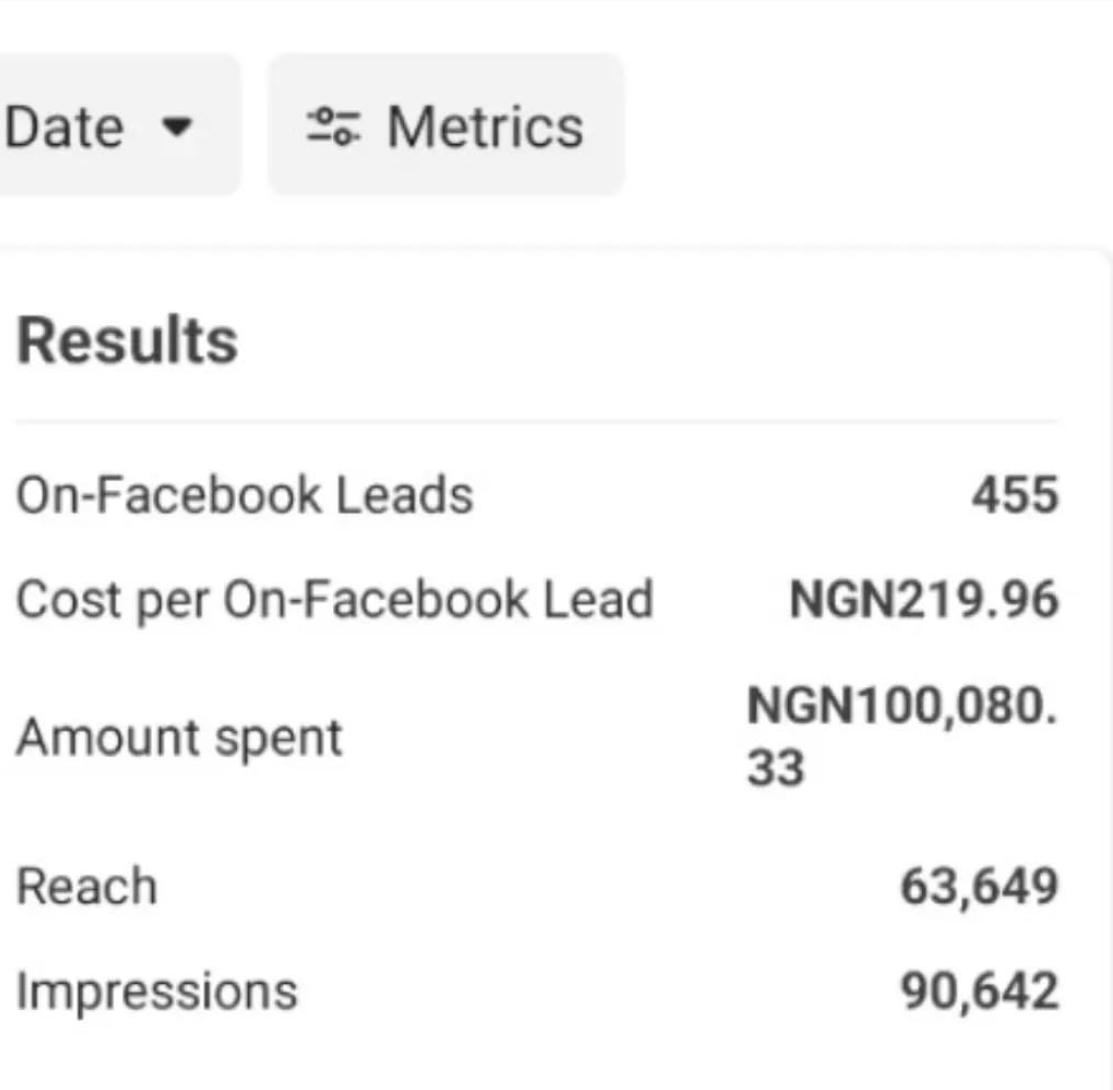Select the 90,642 impressions value
This screenshot has width=1113, height=1090.
979,990
